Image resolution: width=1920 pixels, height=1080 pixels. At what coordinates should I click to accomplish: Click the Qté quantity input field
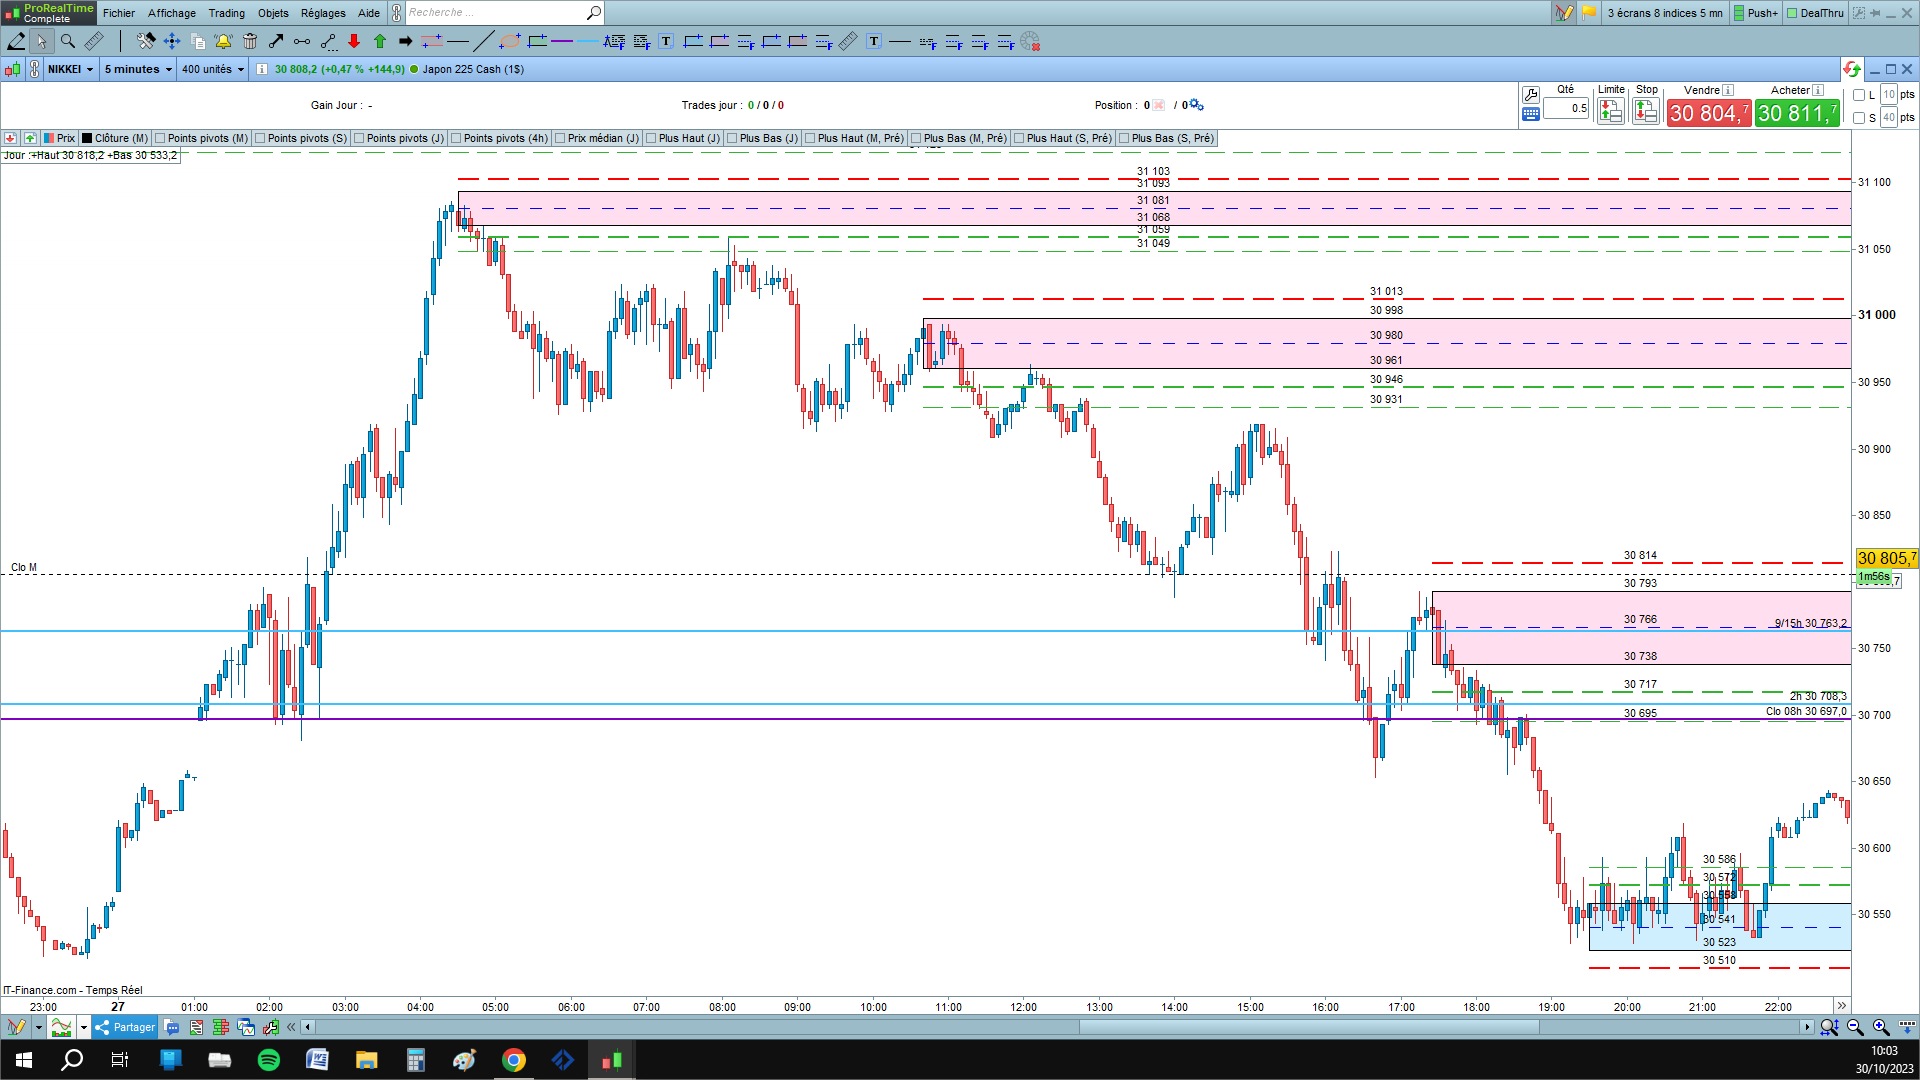pyautogui.click(x=1566, y=108)
